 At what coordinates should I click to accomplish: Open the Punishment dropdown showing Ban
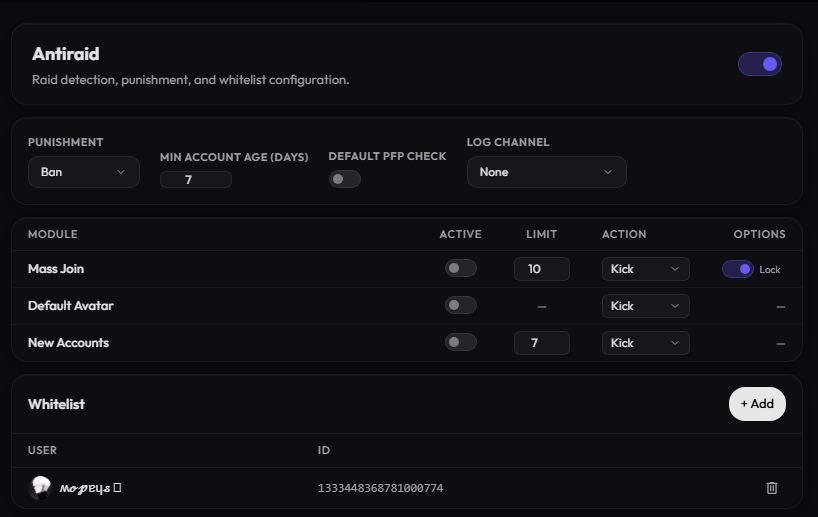pyautogui.click(x=83, y=172)
